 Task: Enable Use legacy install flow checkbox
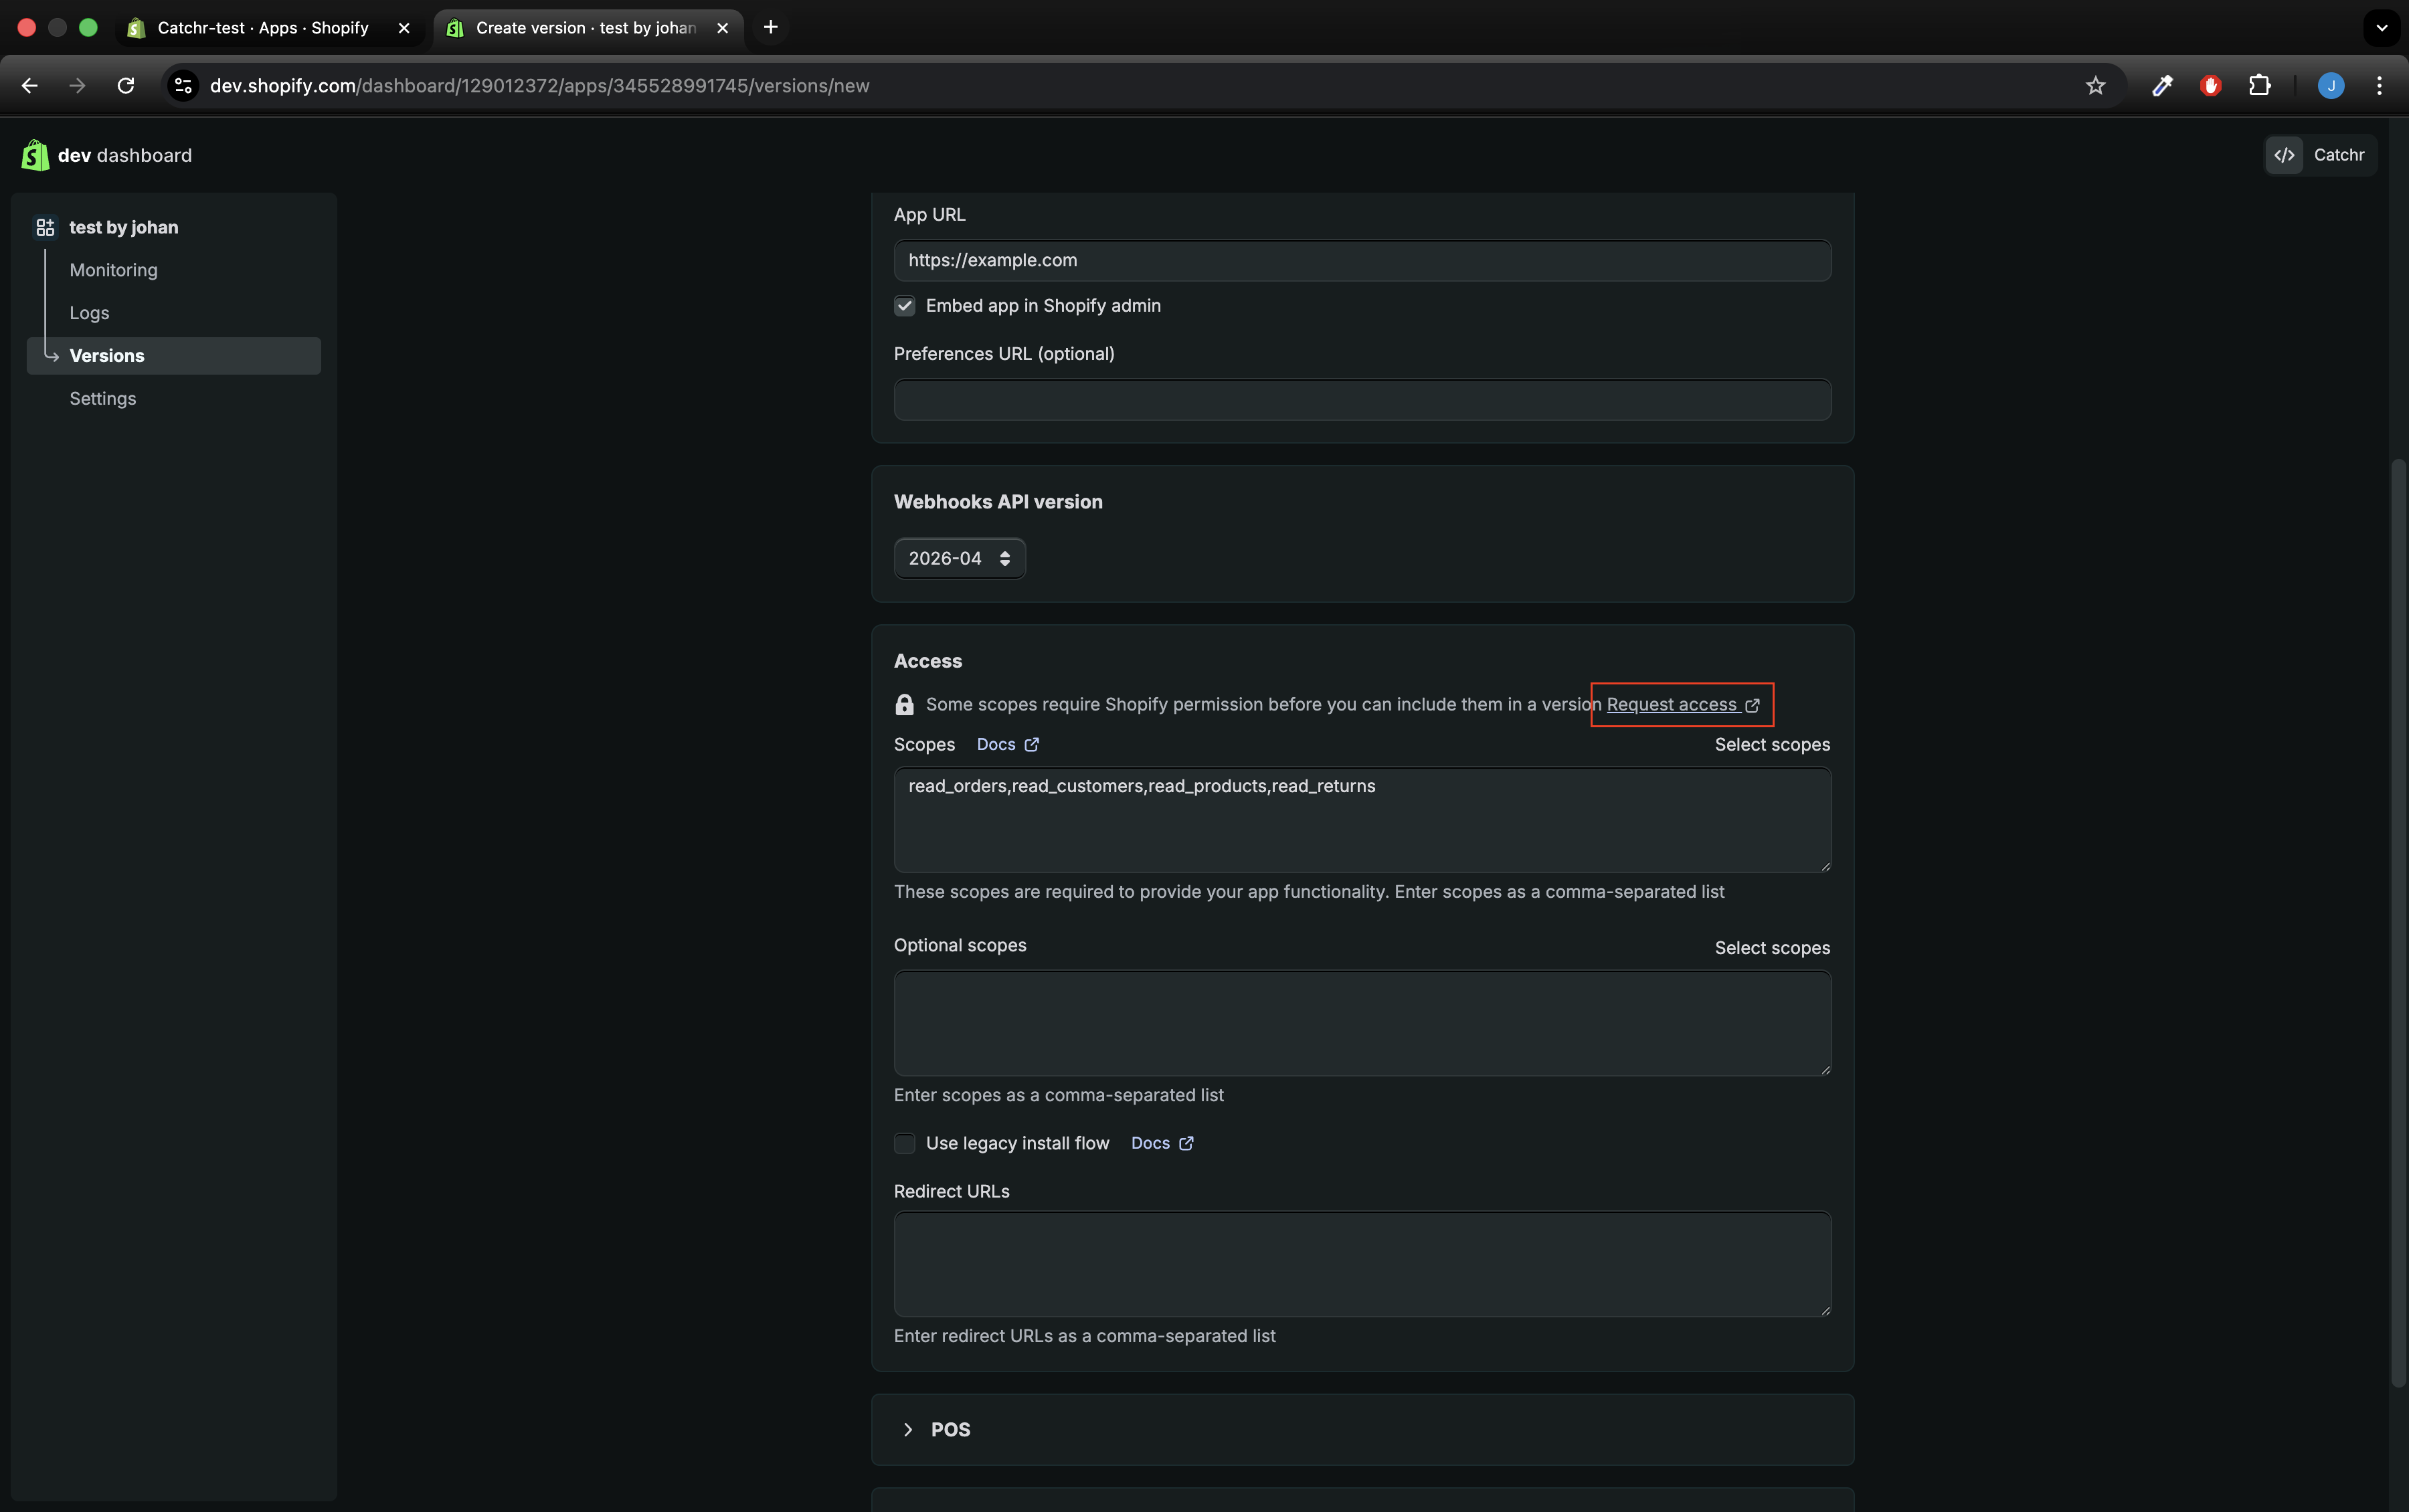tap(904, 1143)
